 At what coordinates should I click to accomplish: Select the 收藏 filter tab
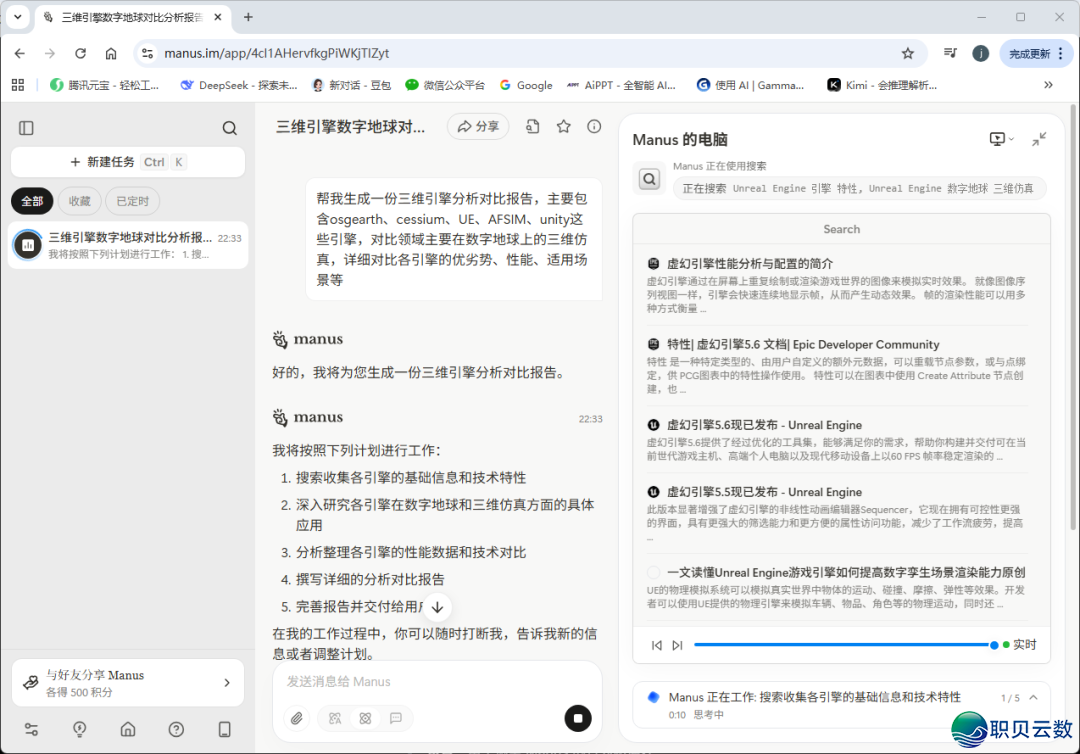click(x=79, y=201)
